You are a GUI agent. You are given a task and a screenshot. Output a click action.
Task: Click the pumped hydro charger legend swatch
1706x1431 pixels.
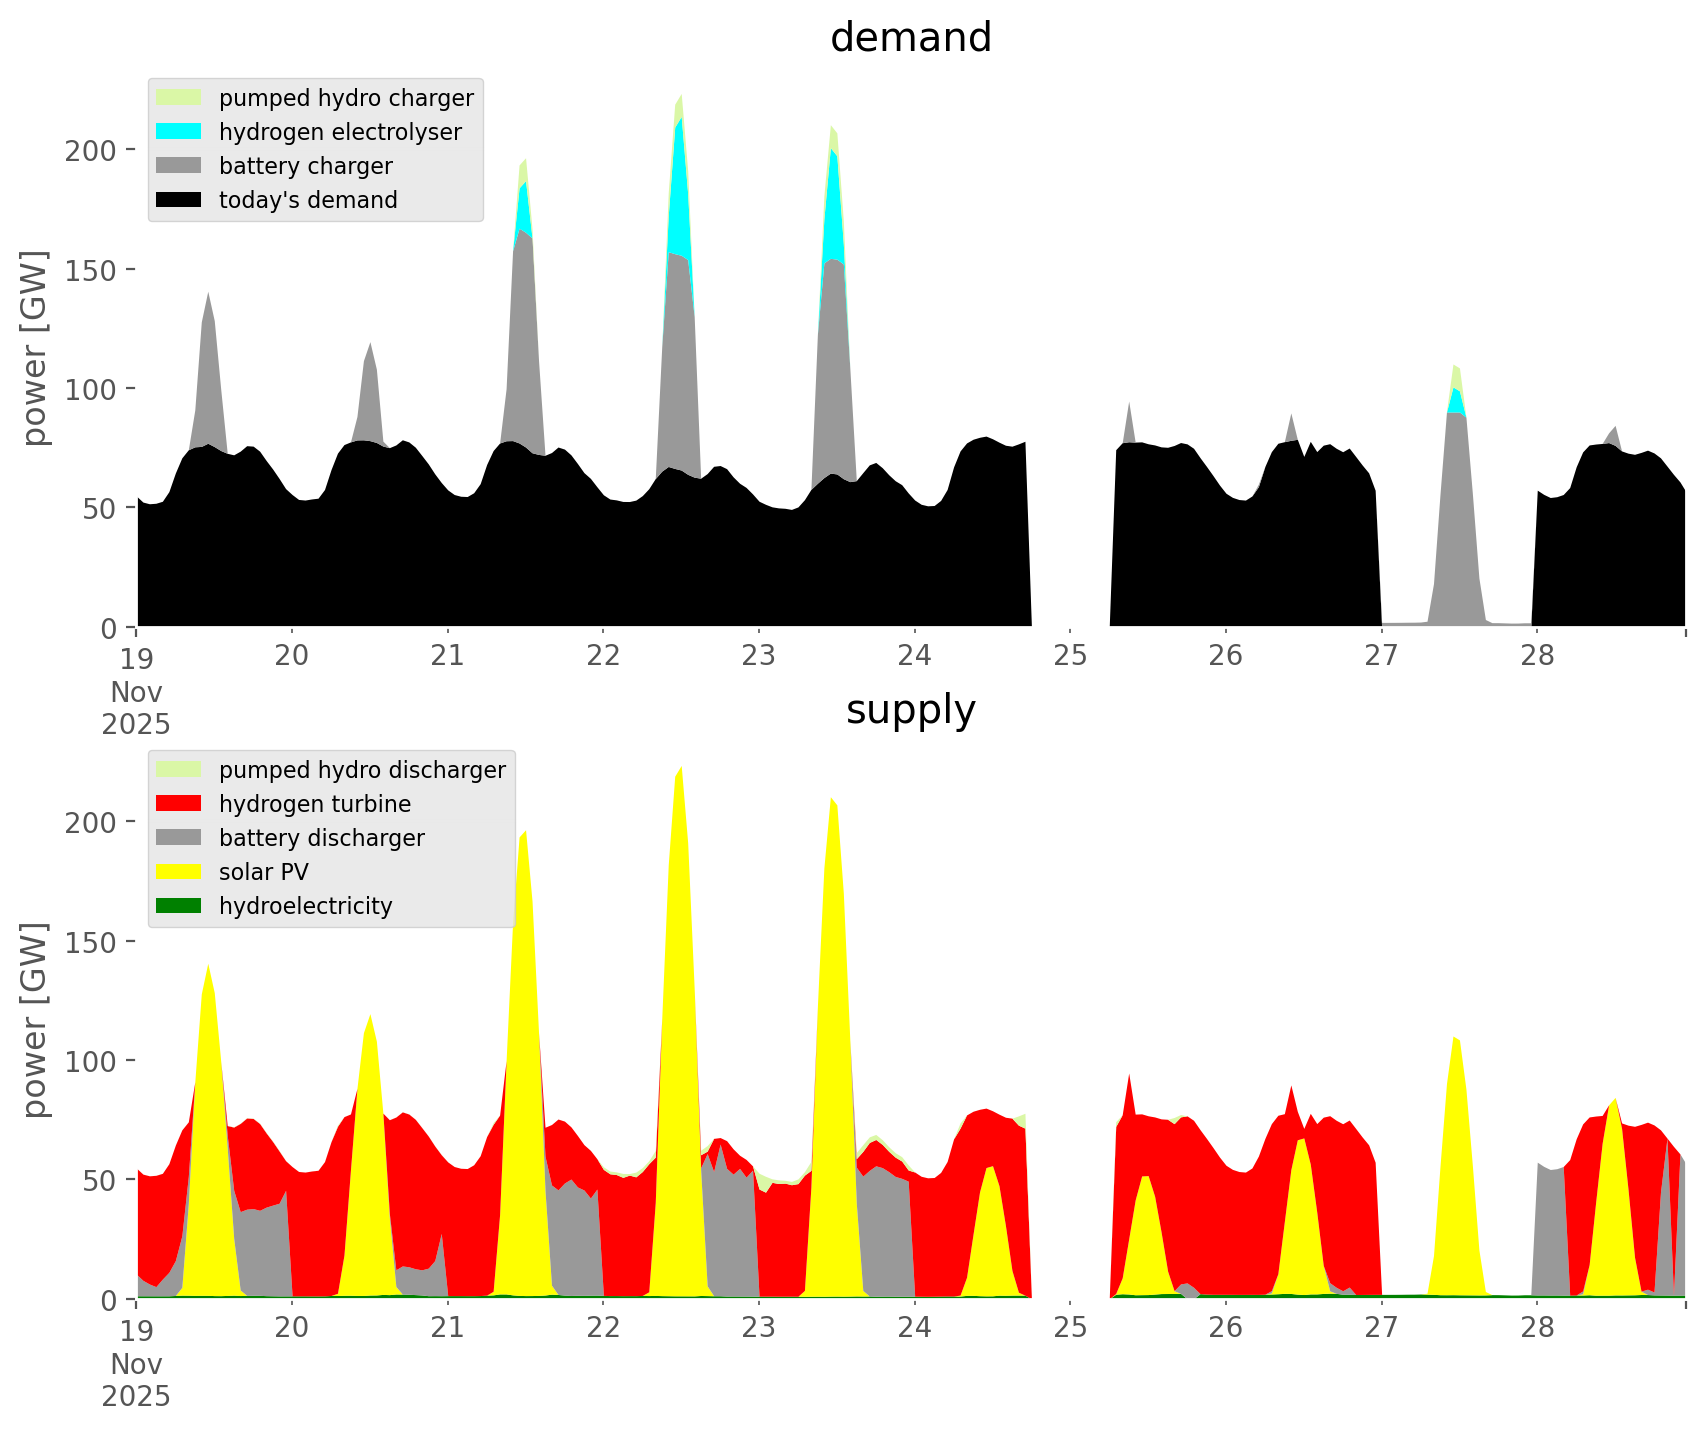179,98
